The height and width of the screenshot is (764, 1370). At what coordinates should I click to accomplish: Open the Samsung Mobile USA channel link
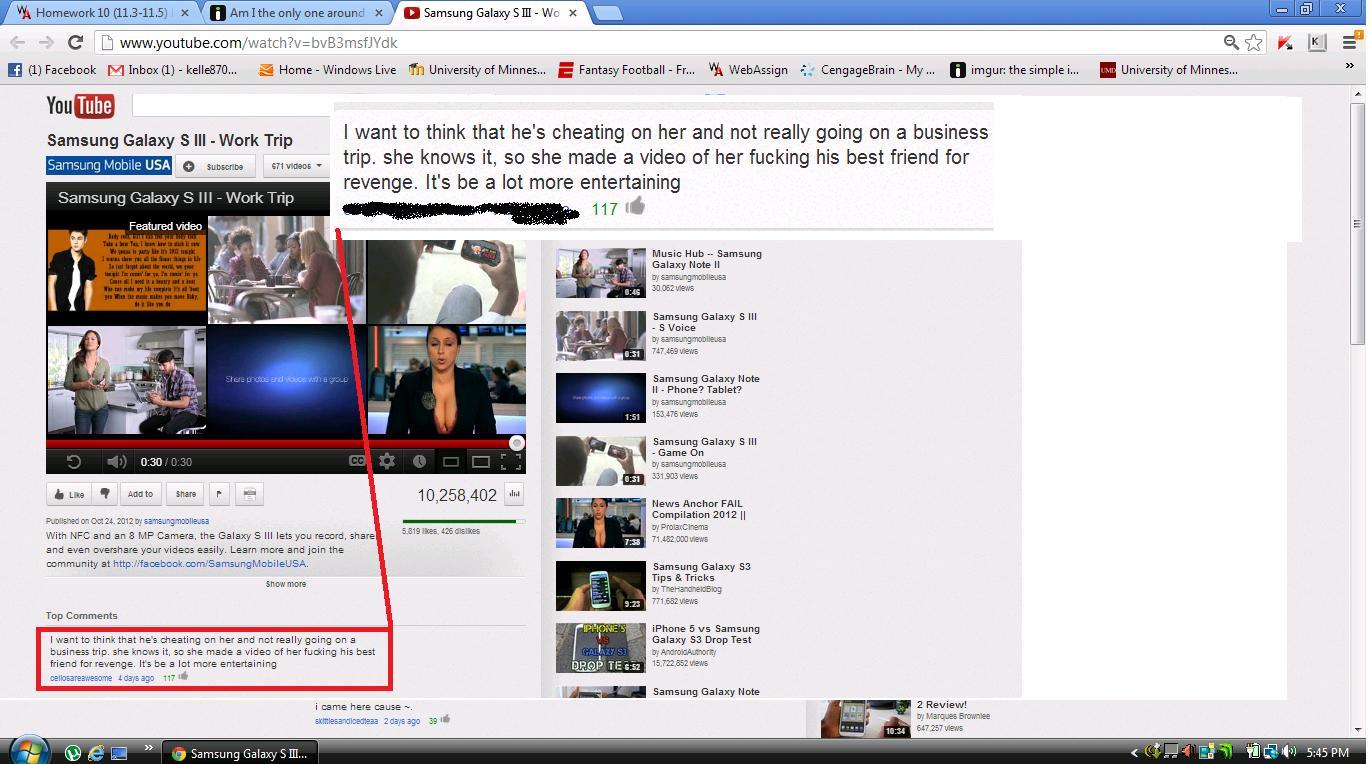pos(109,166)
